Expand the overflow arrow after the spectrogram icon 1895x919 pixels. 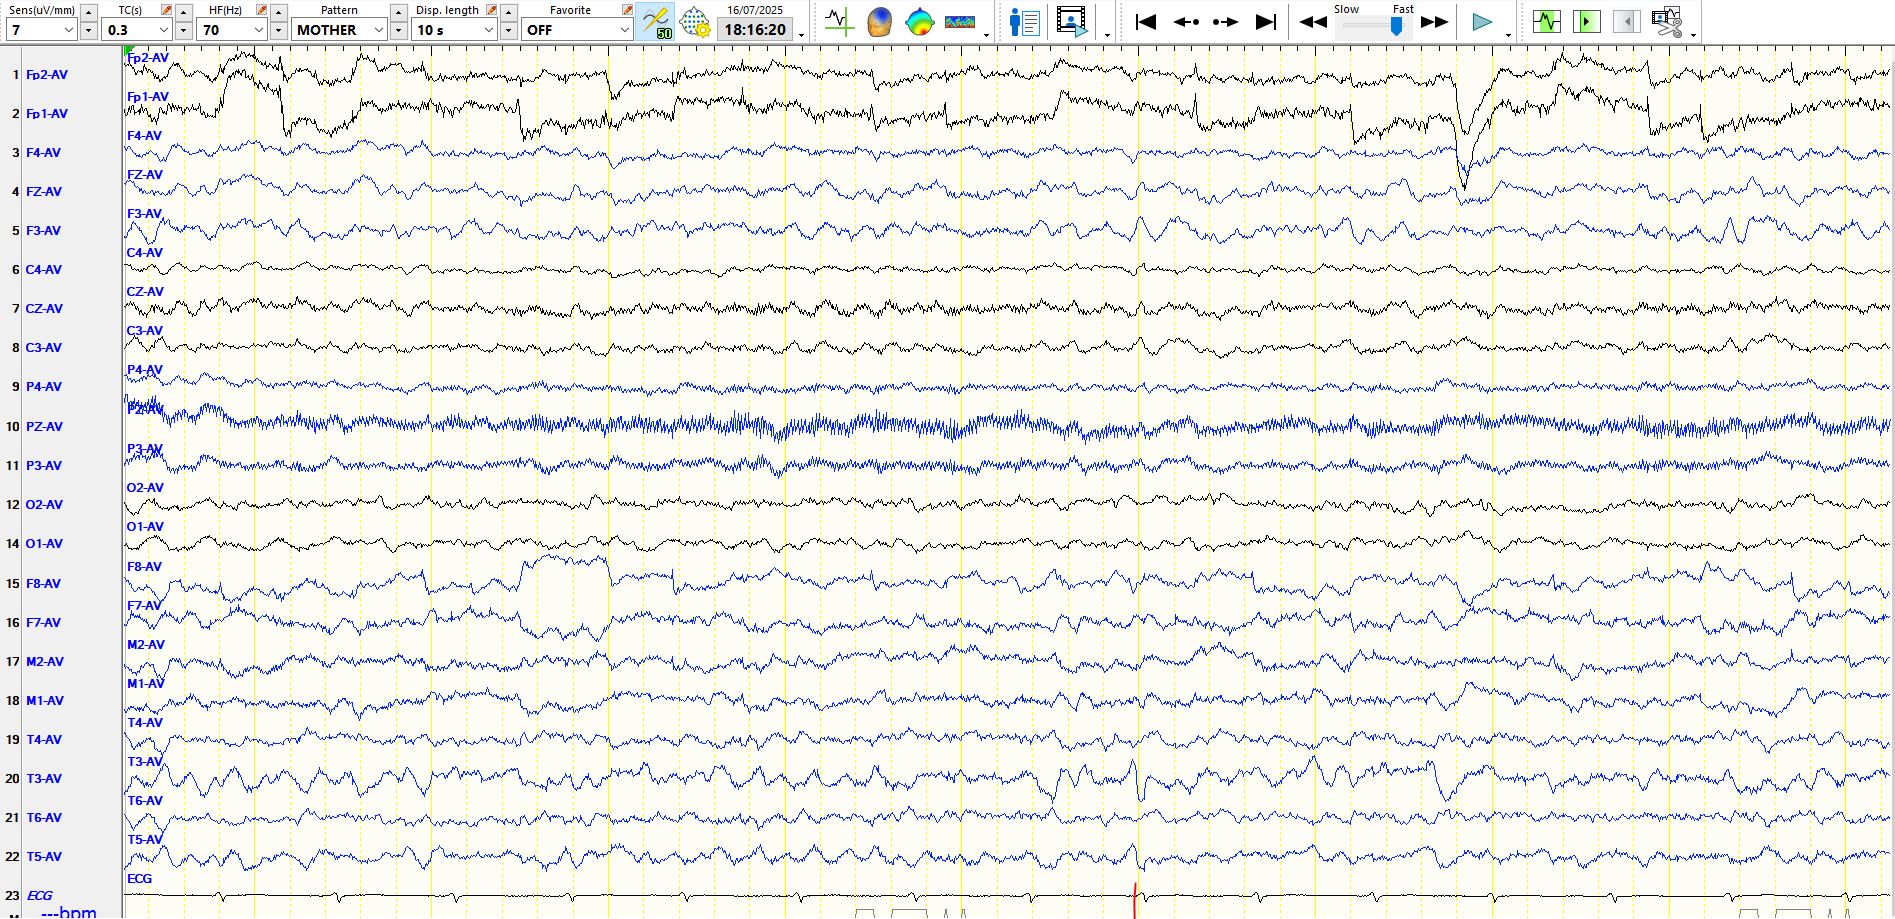pos(987,35)
